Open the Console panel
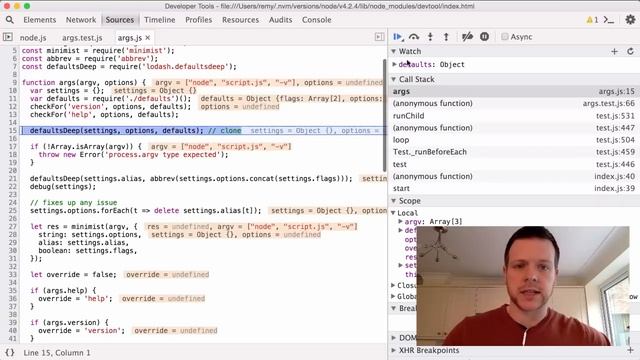 click(x=316, y=20)
